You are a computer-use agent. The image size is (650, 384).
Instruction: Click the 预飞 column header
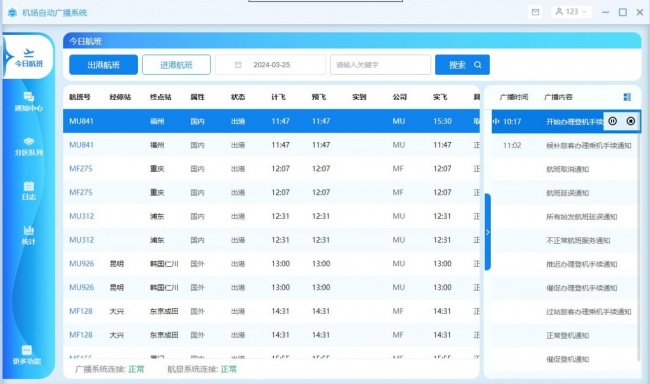[x=319, y=97]
